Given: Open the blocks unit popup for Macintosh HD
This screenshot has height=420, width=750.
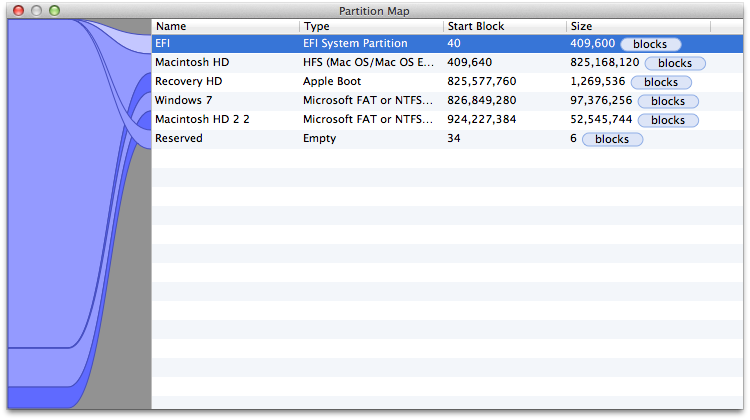Looking at the screenshot, I should pos(675,63).
